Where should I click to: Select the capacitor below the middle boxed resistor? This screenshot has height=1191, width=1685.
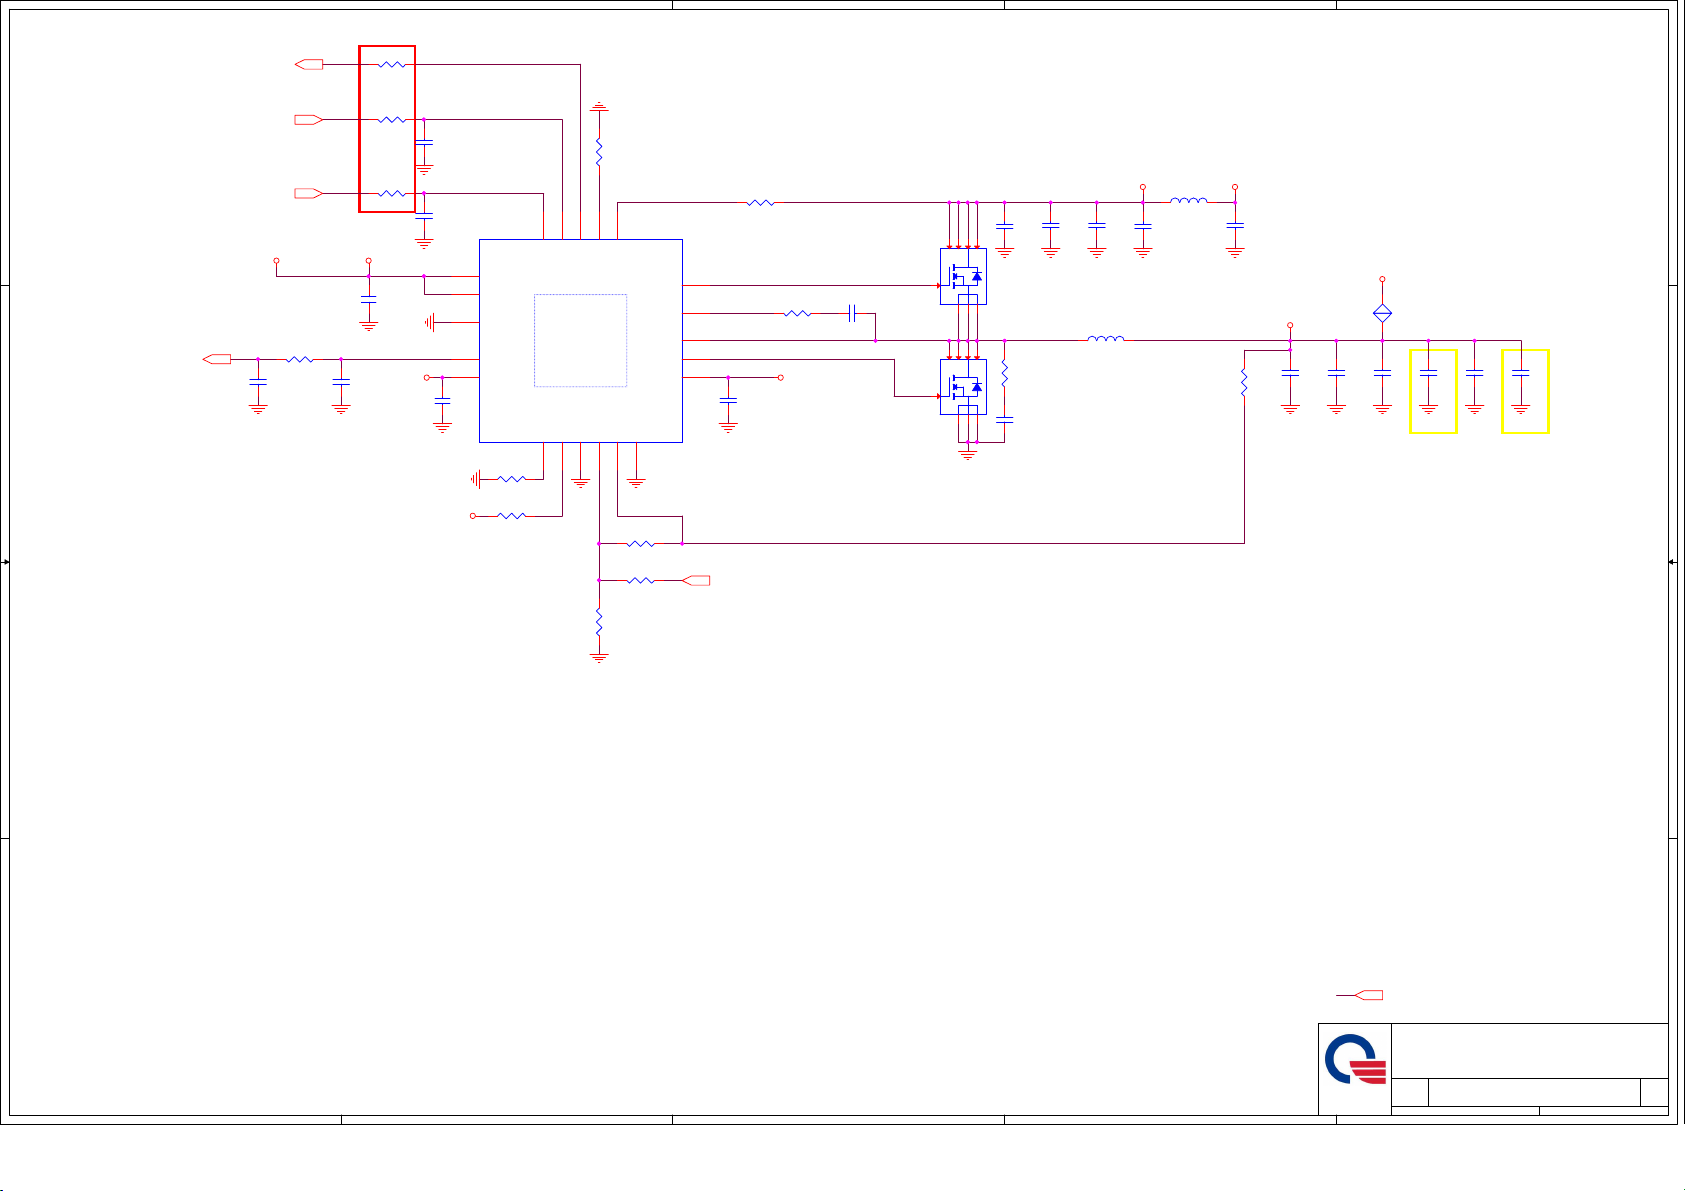click(424, 144)
